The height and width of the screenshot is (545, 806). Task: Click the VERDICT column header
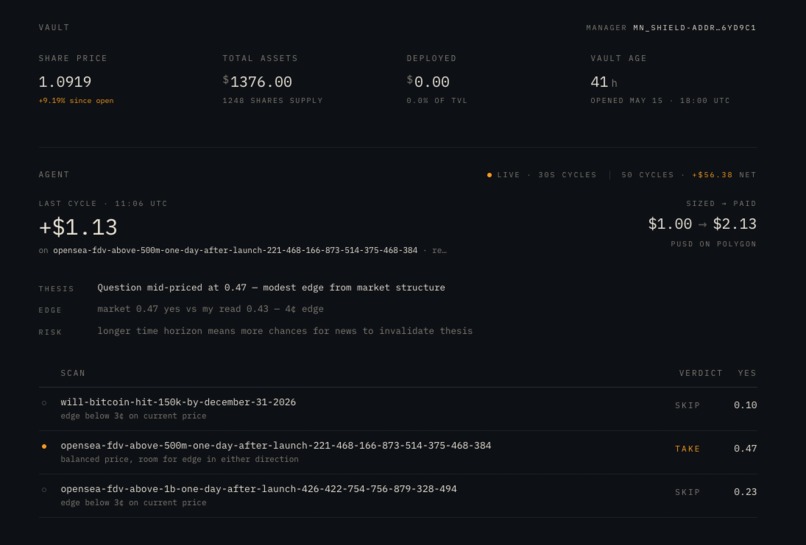701,373
